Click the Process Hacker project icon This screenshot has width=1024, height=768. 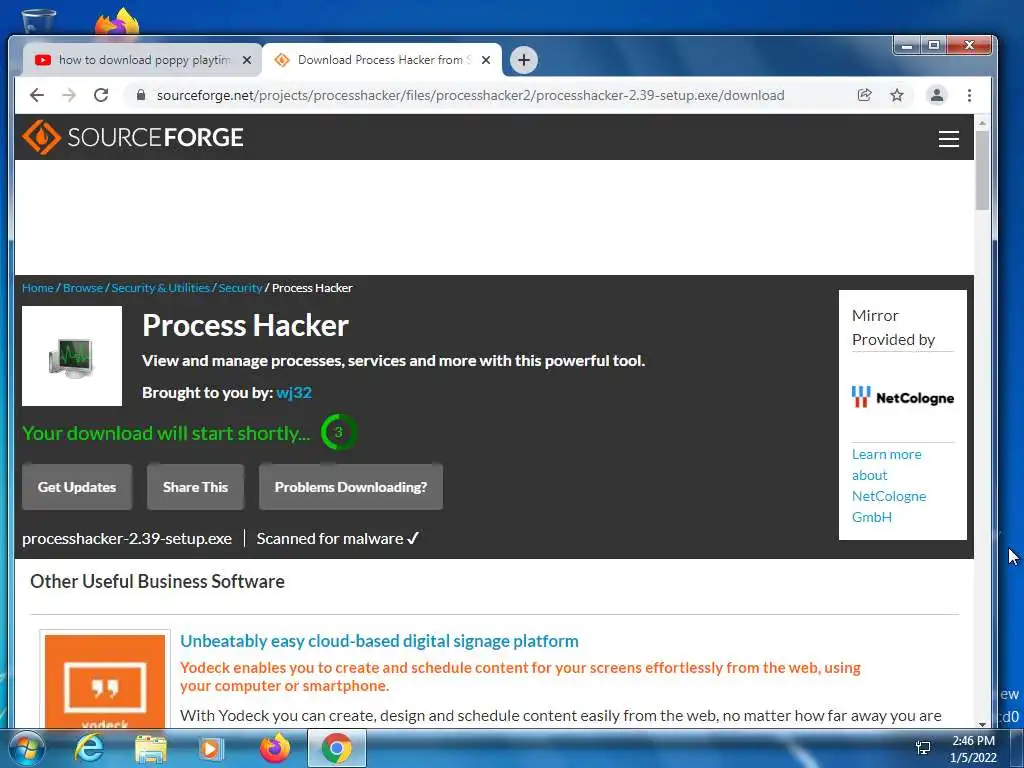[x=72, y=357]
